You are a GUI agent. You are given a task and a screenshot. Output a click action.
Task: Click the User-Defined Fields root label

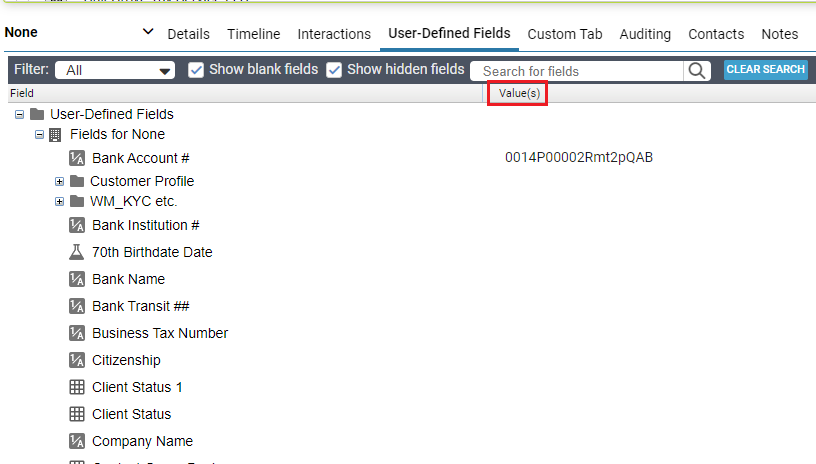(112, 114)
